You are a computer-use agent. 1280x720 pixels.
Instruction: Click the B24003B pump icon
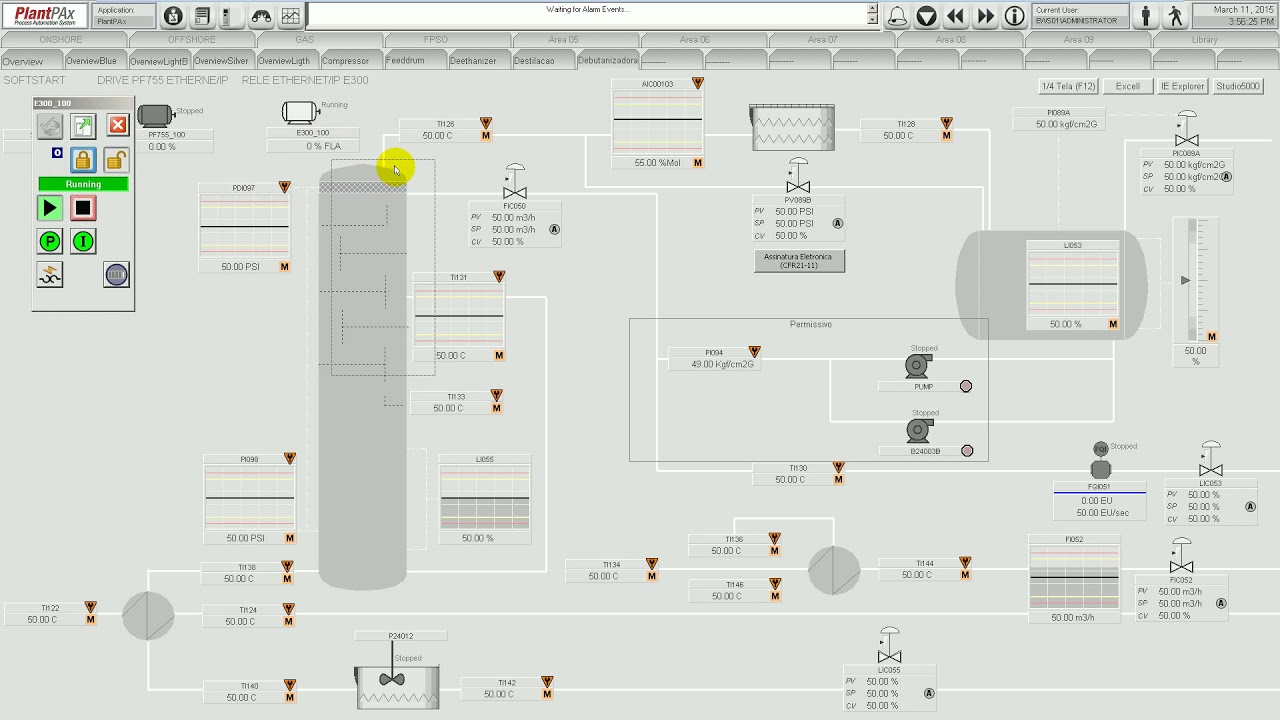[918, 431]
